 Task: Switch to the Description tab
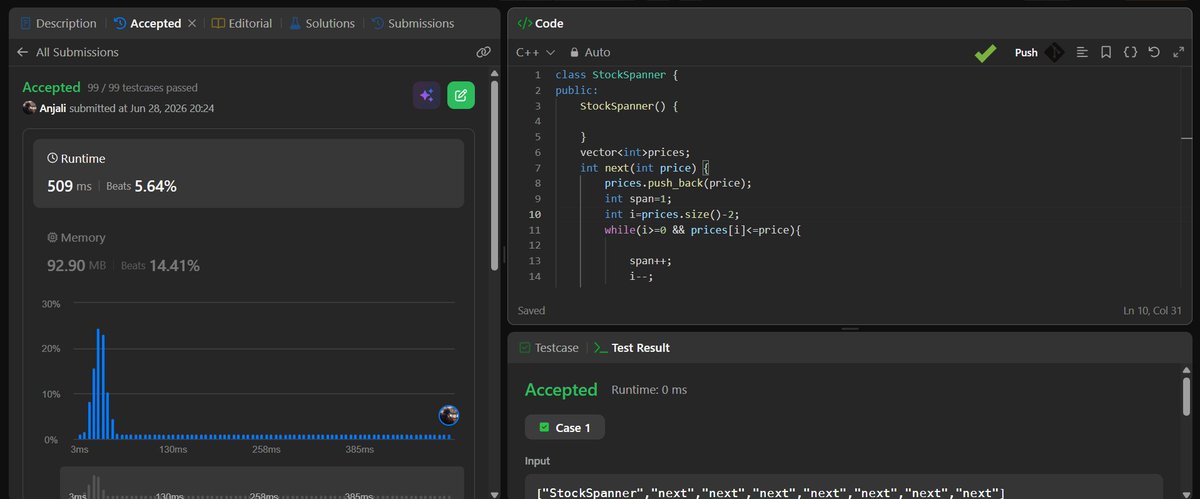(x=58, y=23)
